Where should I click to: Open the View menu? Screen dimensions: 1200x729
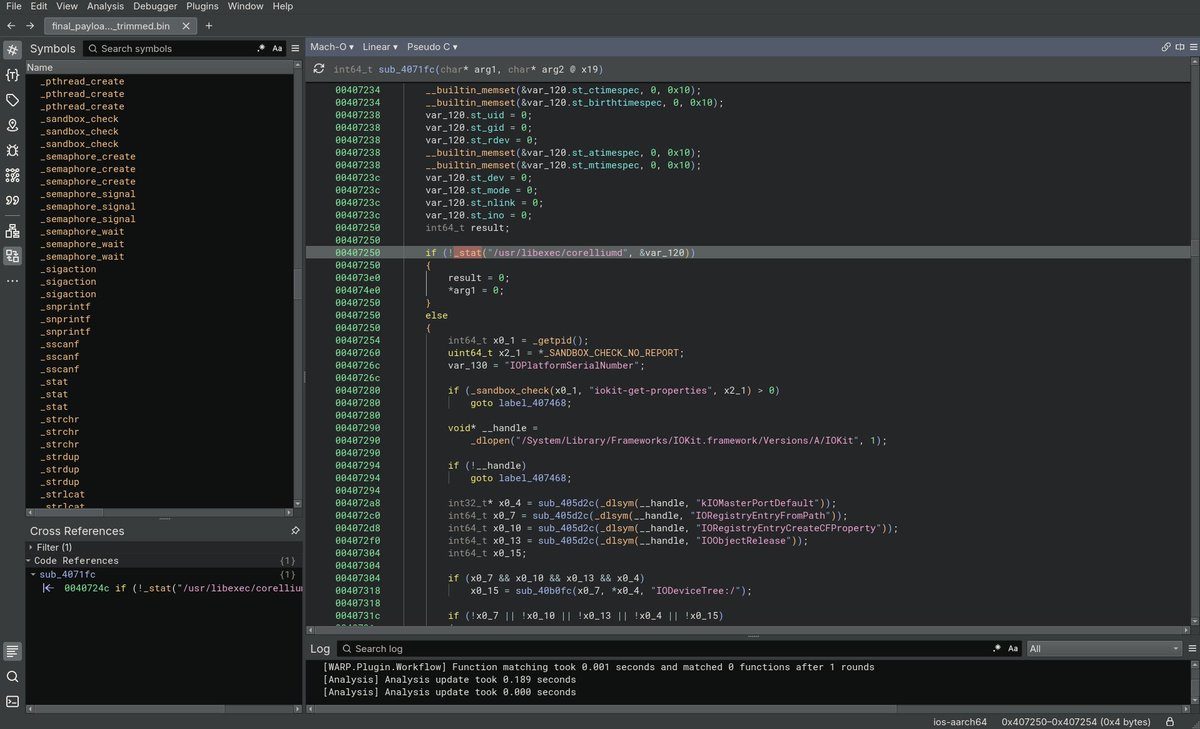pyautogui.click(x=66, y=6)
